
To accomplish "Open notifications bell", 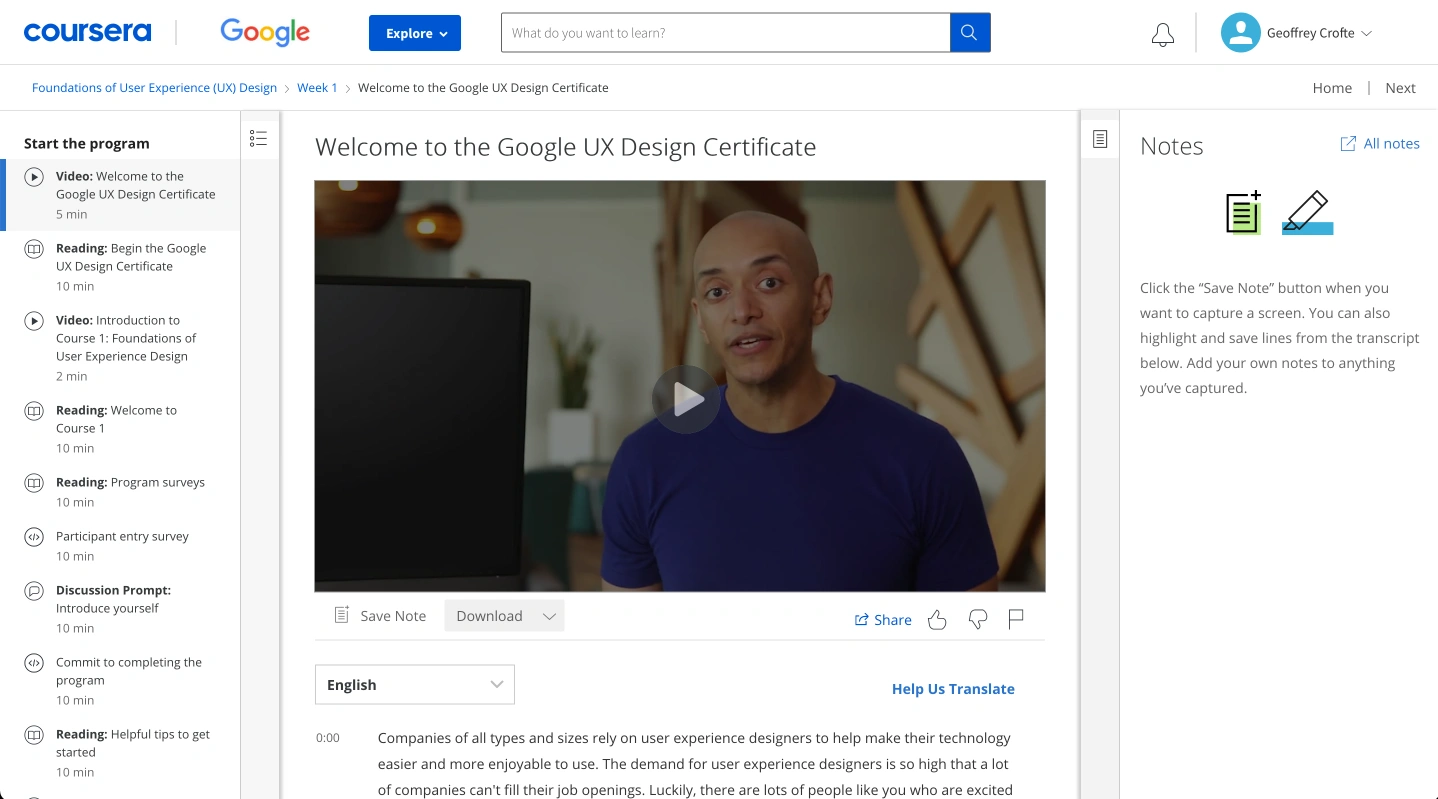I will (x=1162, y=35).
